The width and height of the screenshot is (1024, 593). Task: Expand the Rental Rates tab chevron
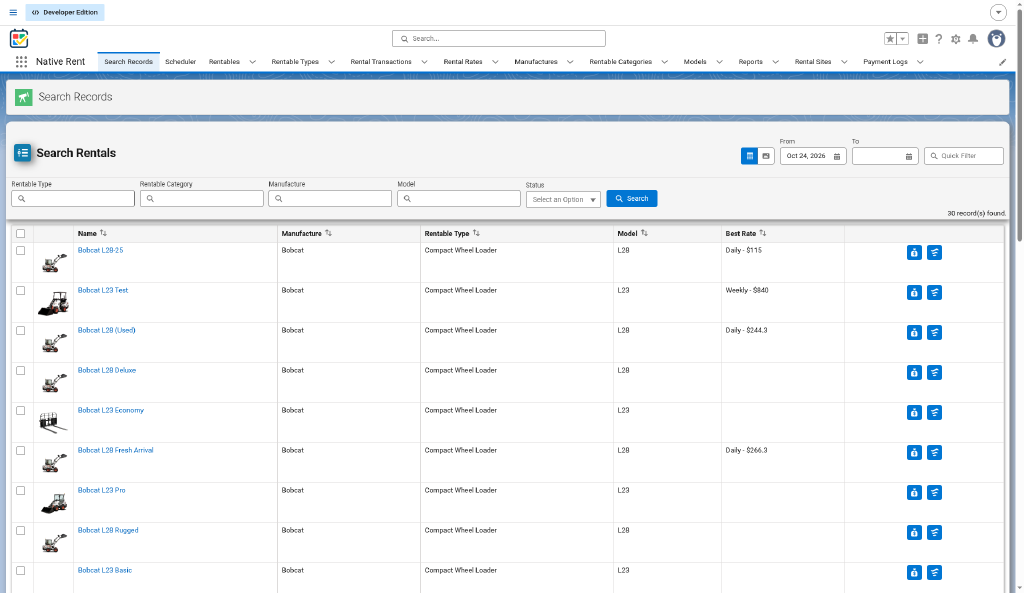495,62
